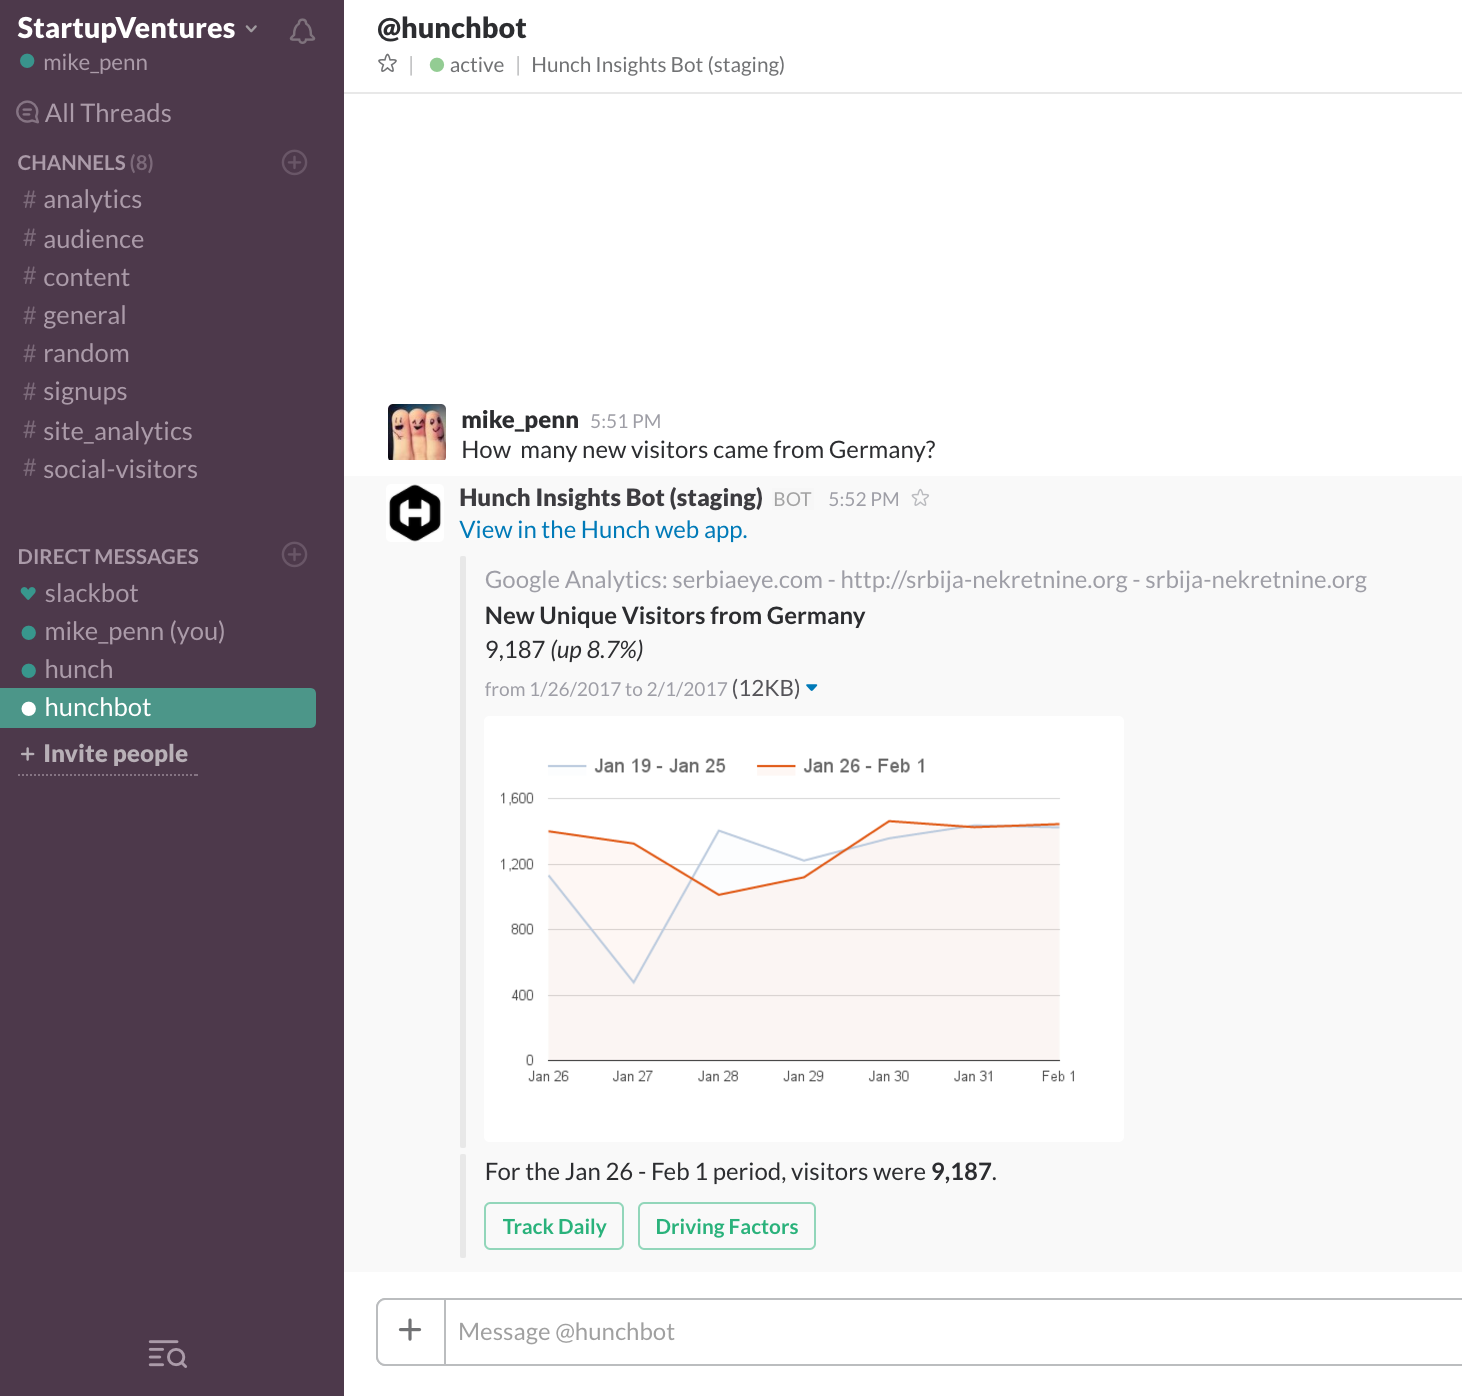Star the Hunch bot message
Viewport: 1462px width, 1396px height.
(x=920, y=498)
